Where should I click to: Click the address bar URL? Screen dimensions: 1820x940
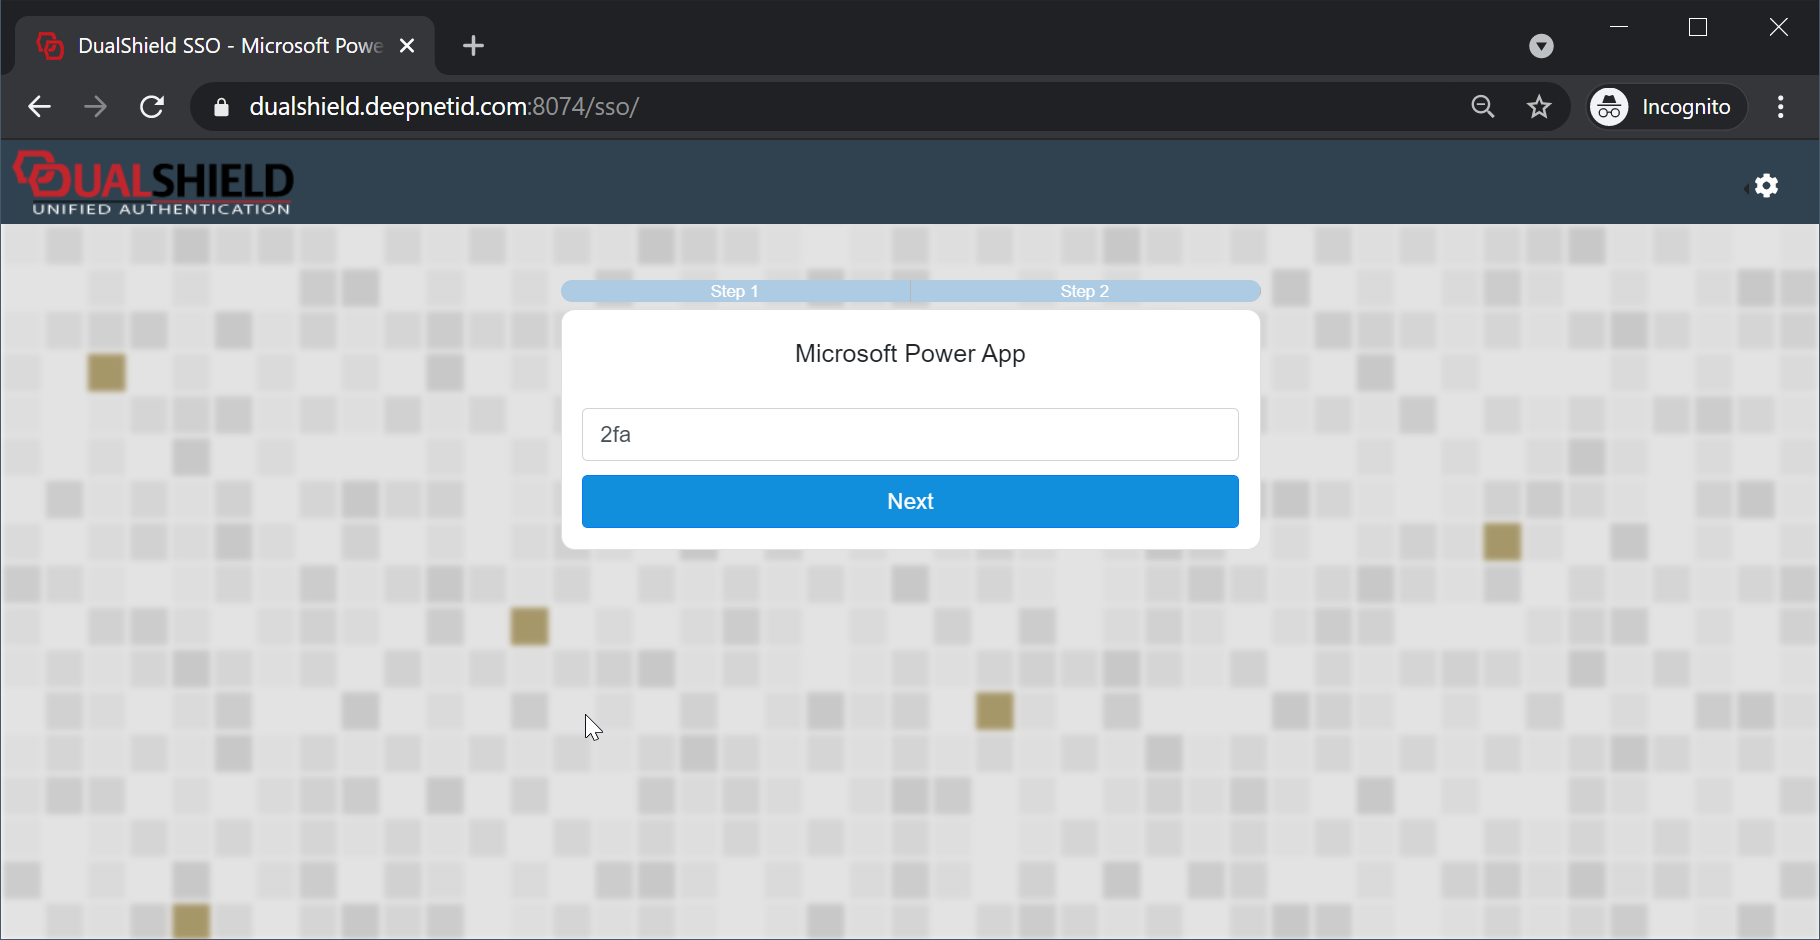(x=444, y=107)
